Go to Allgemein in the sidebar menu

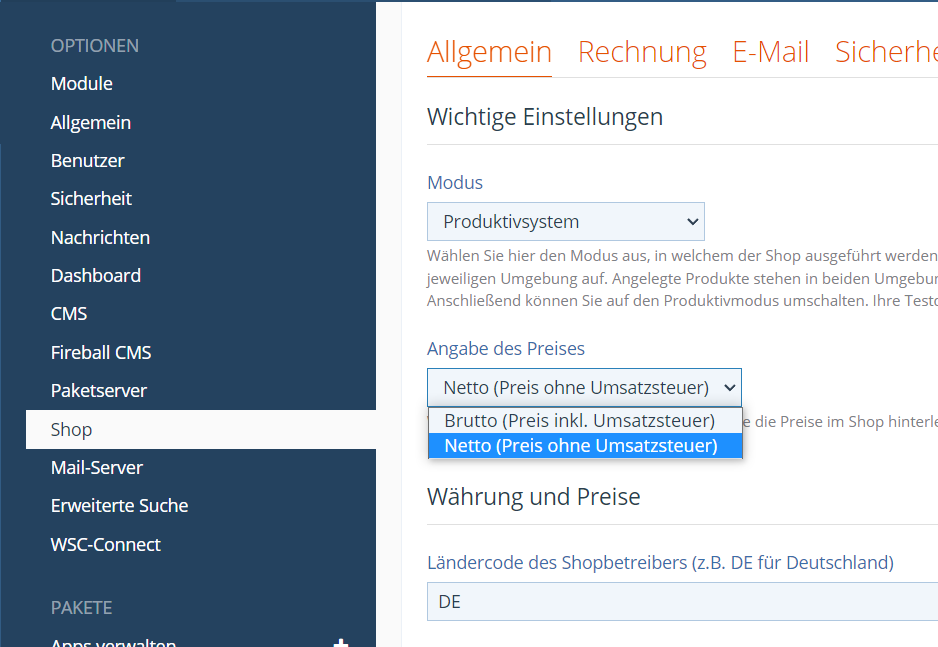point(91,123)
